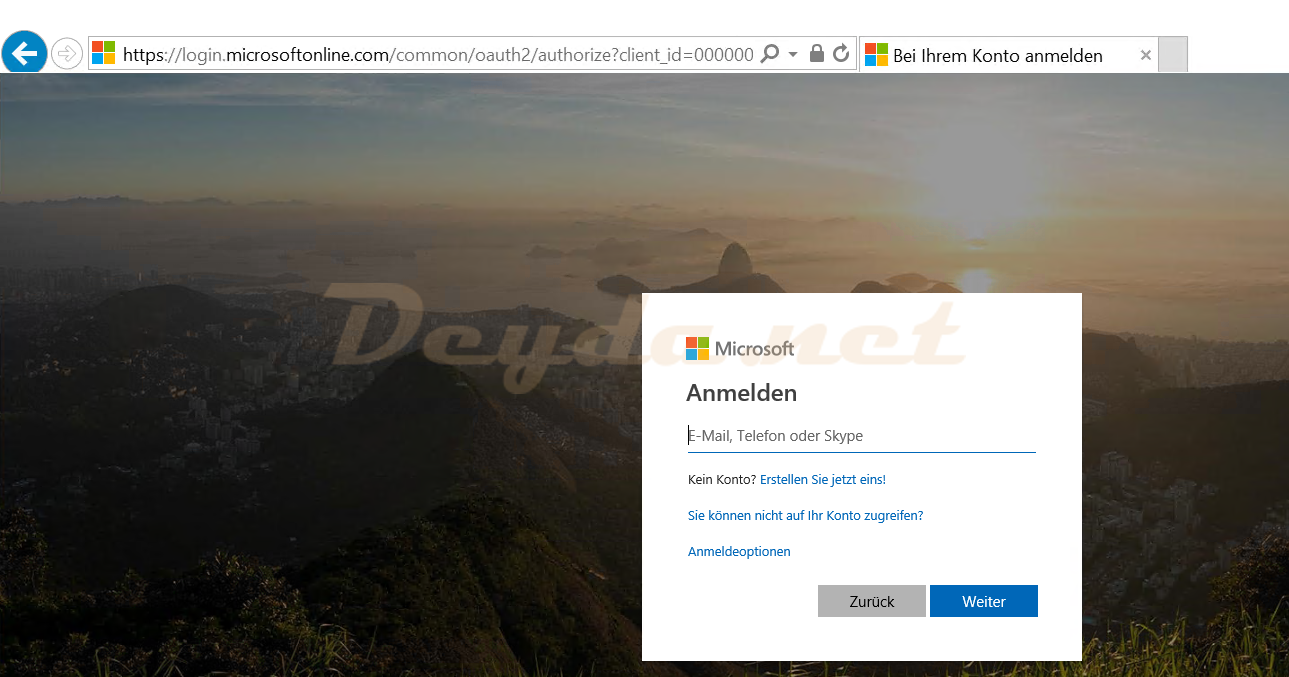Refresh the page with reload icon
The image size is (1289, 677).
pos(842,54)
